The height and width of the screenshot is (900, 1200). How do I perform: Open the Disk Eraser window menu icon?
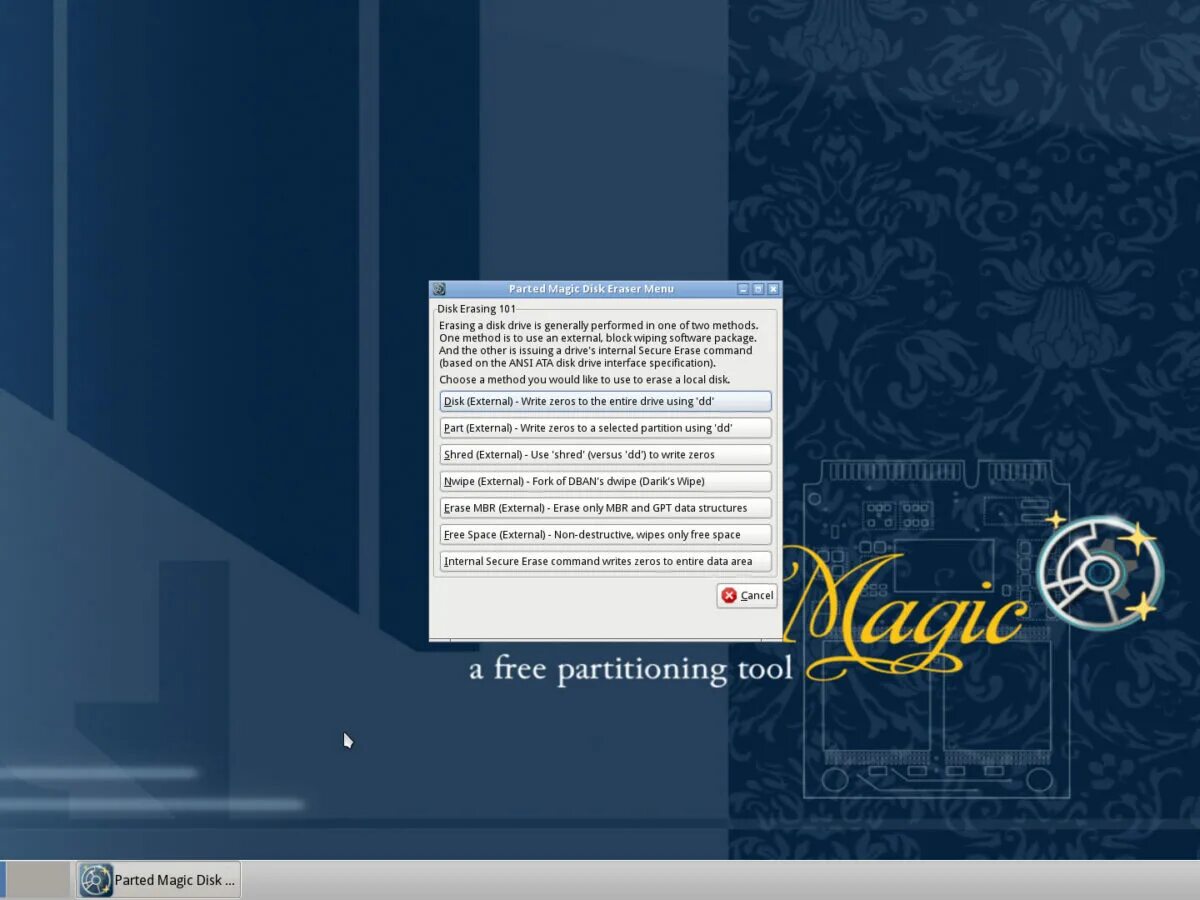438,289
